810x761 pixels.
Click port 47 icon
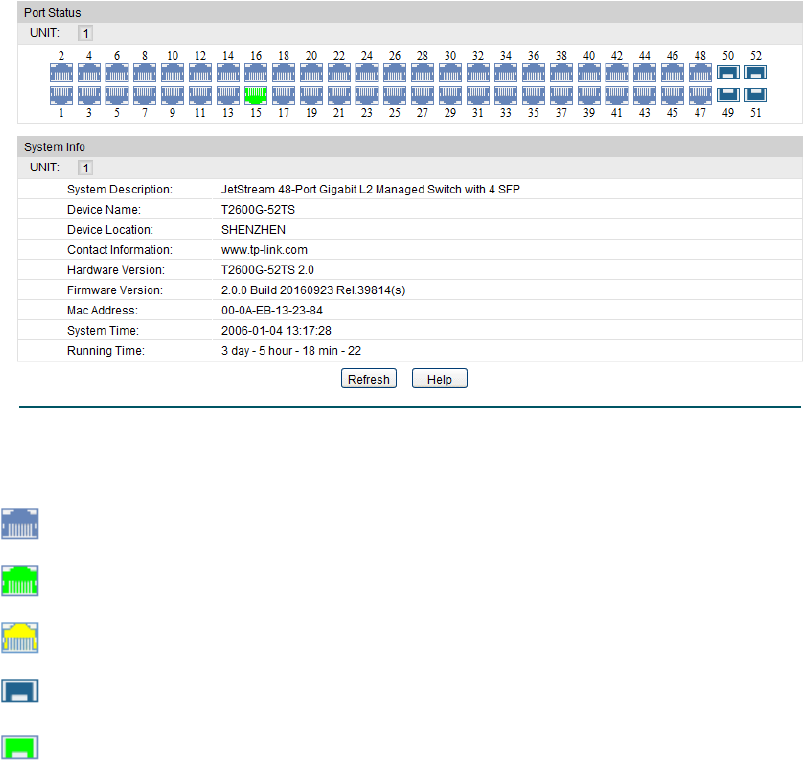coord(700,95)
